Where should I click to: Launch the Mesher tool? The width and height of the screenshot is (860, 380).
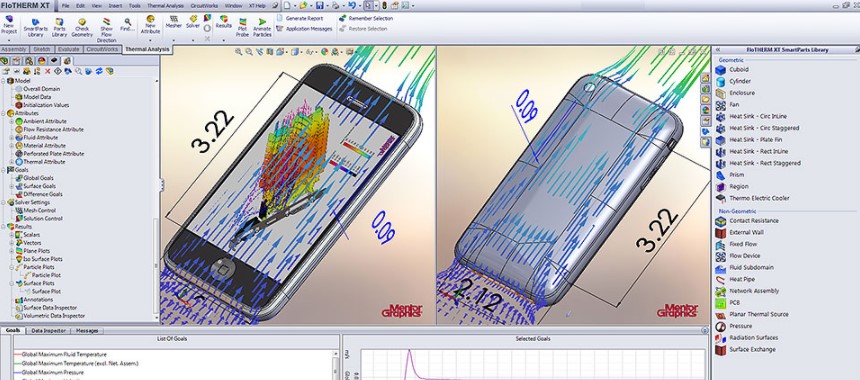pyautogui.click(x=174, y=22)
